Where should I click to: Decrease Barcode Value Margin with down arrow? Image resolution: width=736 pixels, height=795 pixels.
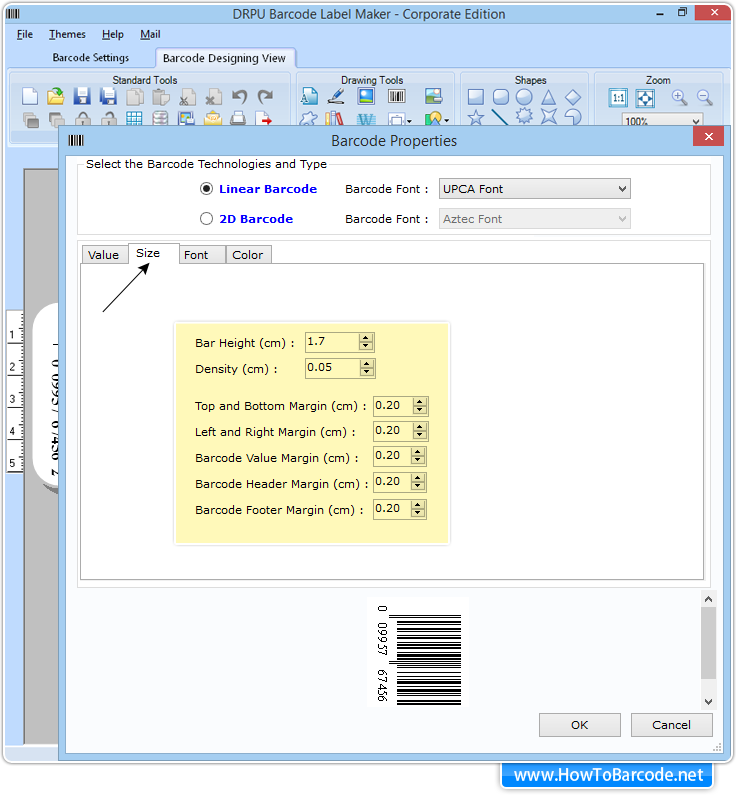418,460
